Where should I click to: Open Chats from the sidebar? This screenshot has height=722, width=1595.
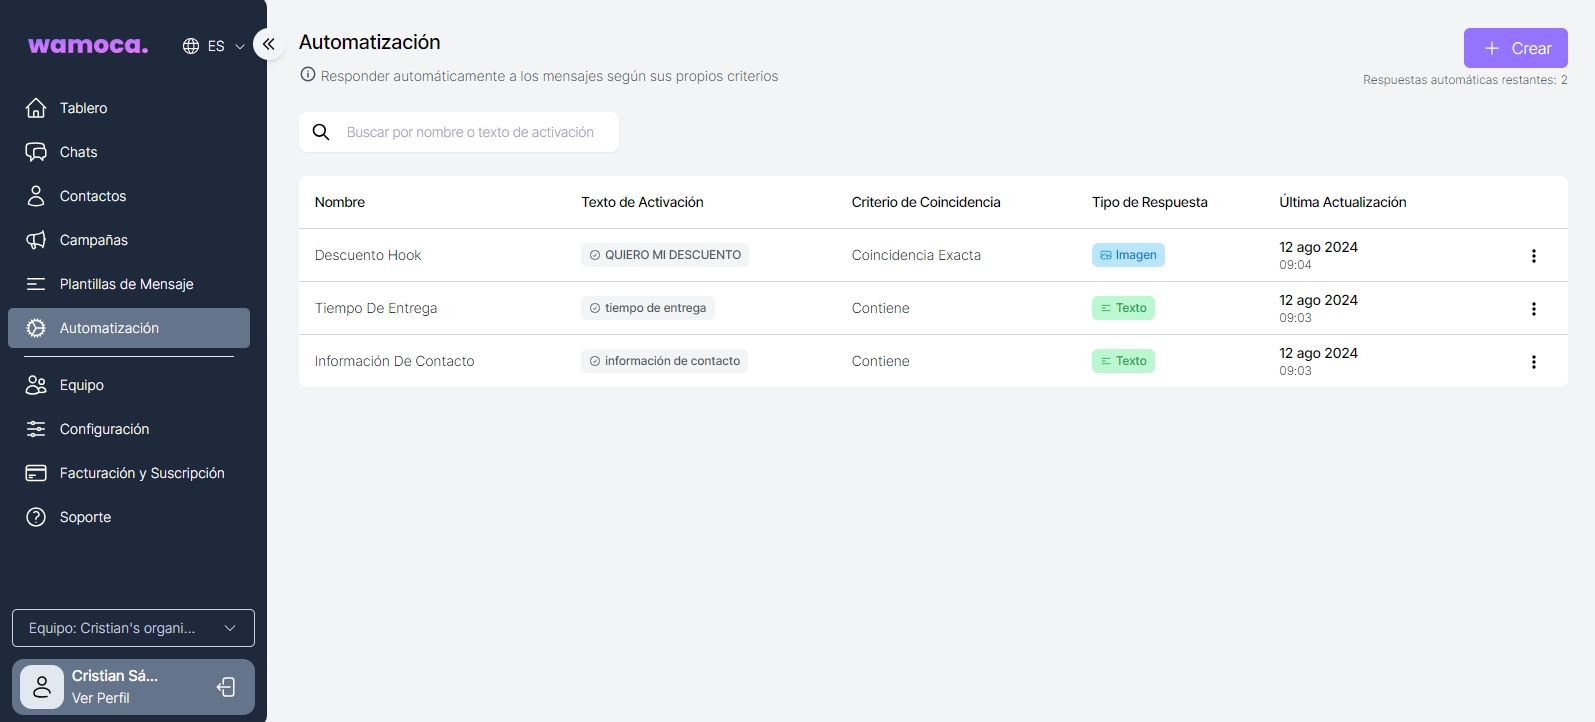(78, 152)
